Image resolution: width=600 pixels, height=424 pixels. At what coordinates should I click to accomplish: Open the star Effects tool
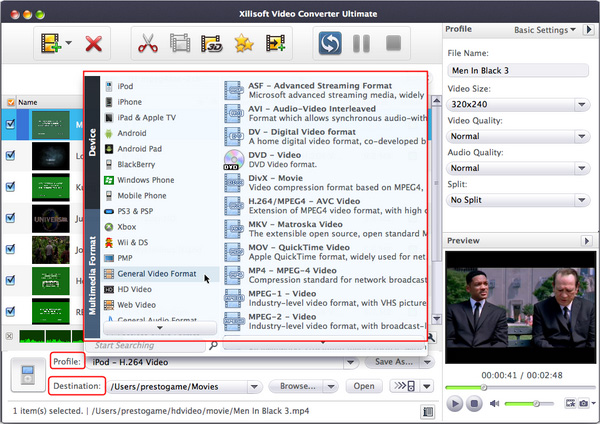point(243,44)
